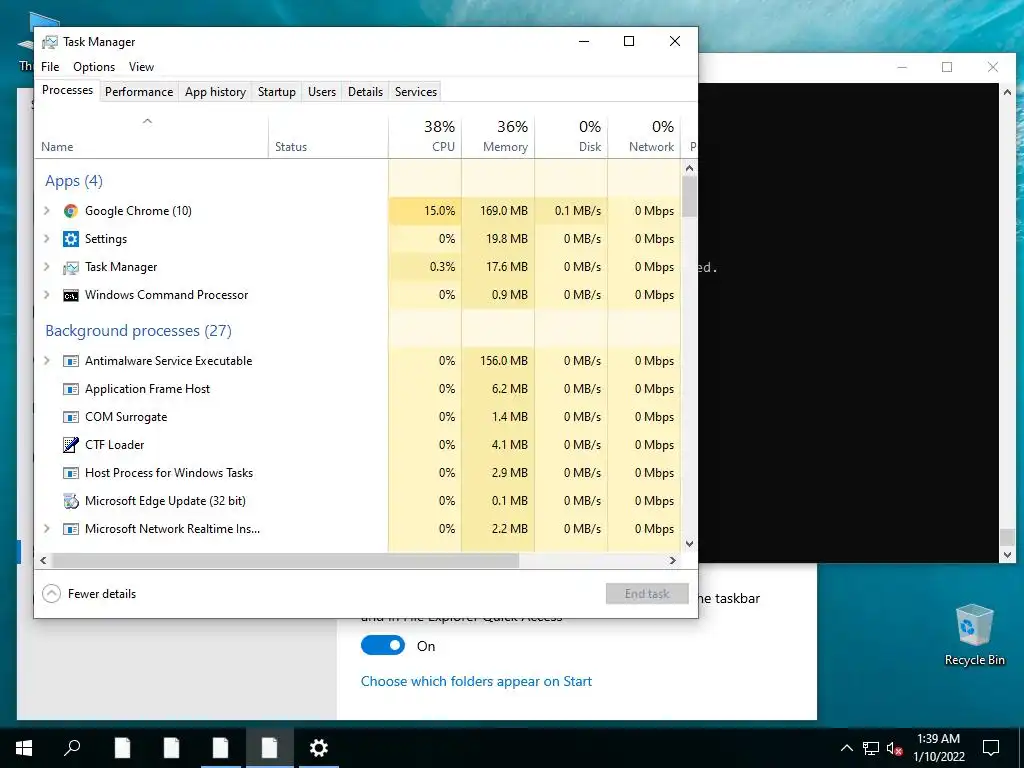Expand the Task Manager process row
The image size is (1024, 768).
pos(47,267)
